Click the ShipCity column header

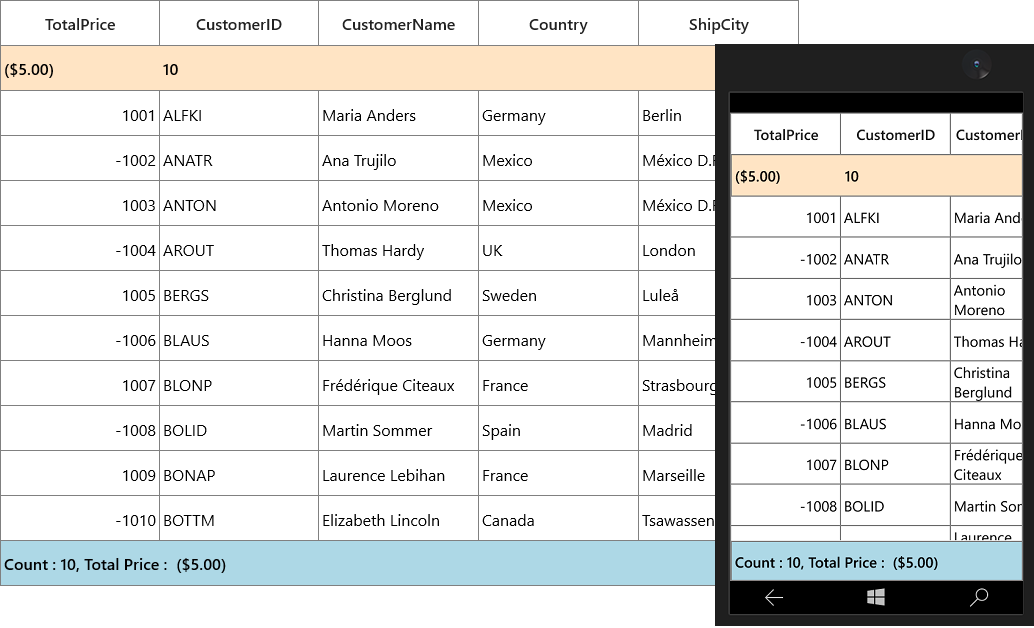click(718, 24)
